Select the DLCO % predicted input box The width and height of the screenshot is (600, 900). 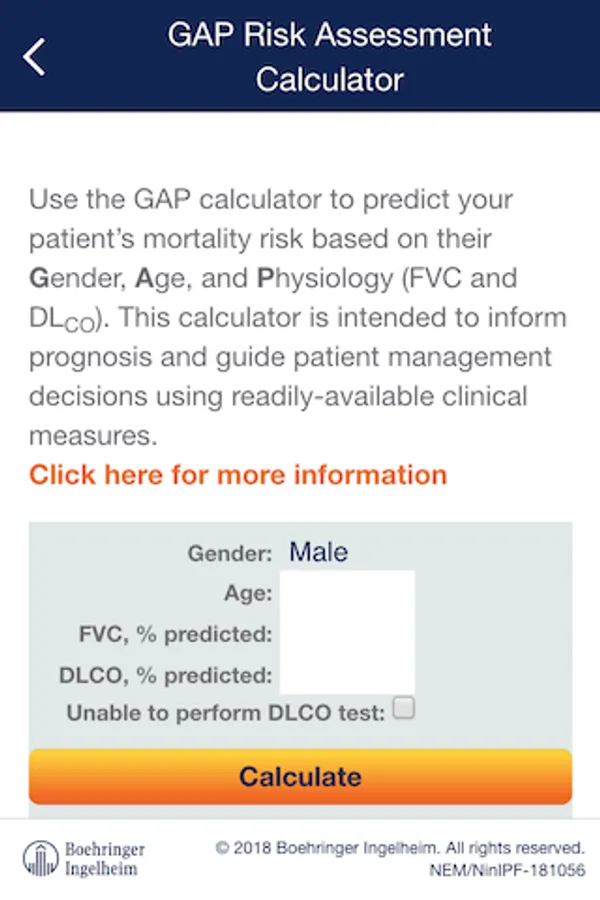(347, 674)
